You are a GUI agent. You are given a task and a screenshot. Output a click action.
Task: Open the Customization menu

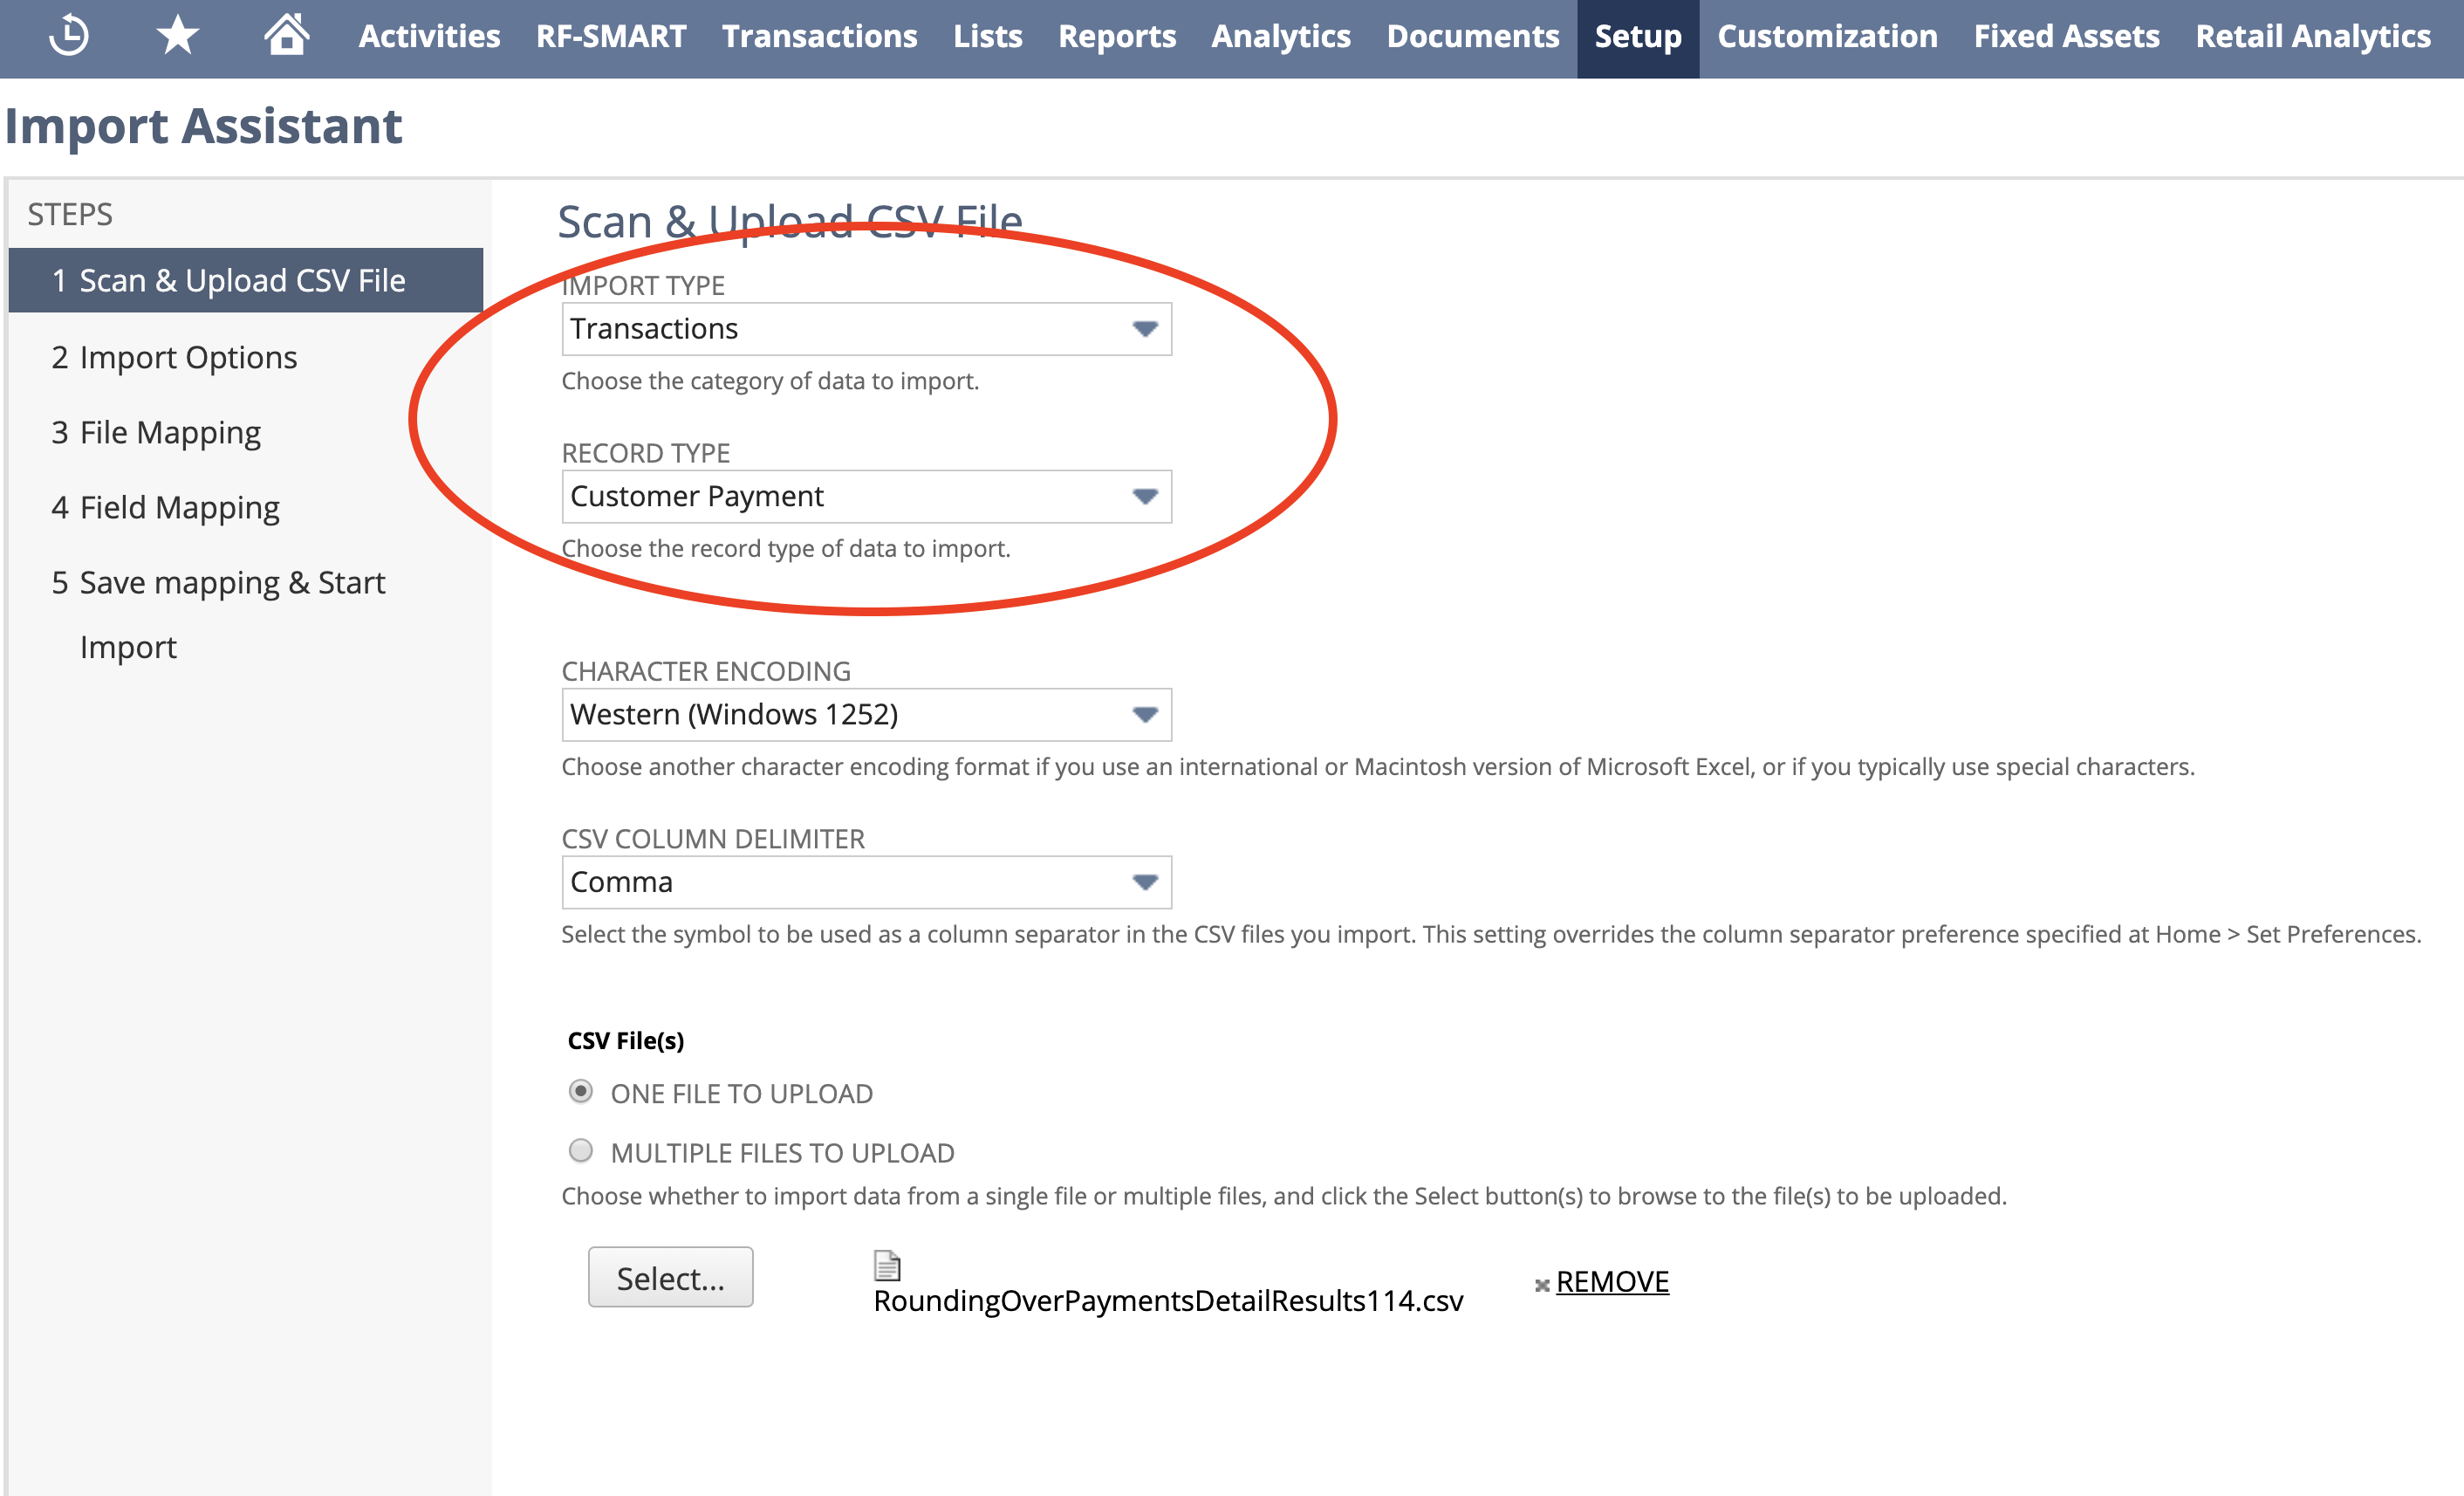pyautogui.click(x=1827, y=37)
